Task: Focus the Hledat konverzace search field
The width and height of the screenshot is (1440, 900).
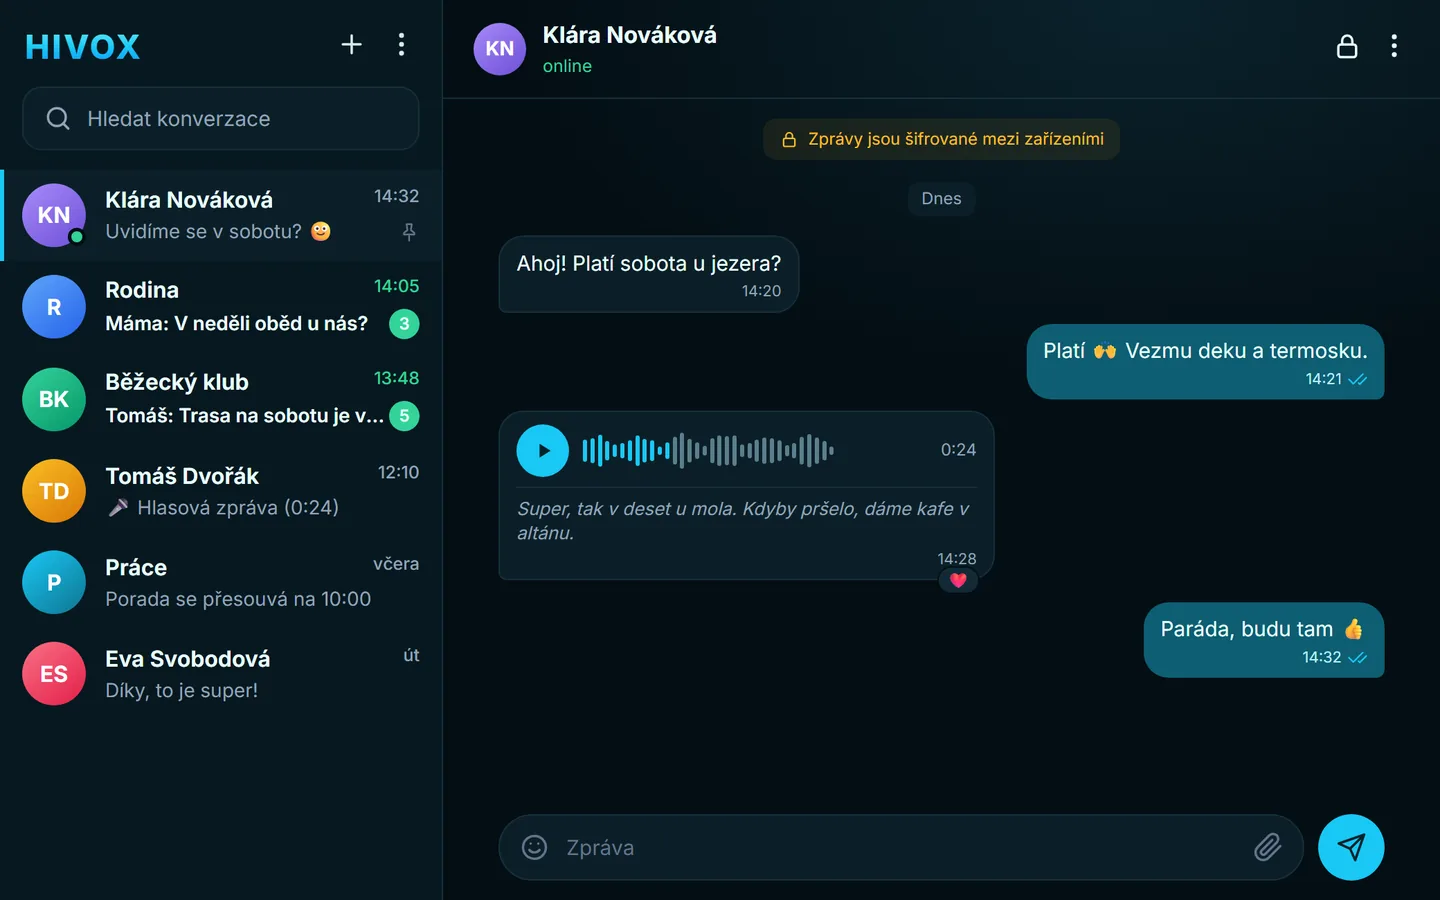Action: tap(220, 118)
